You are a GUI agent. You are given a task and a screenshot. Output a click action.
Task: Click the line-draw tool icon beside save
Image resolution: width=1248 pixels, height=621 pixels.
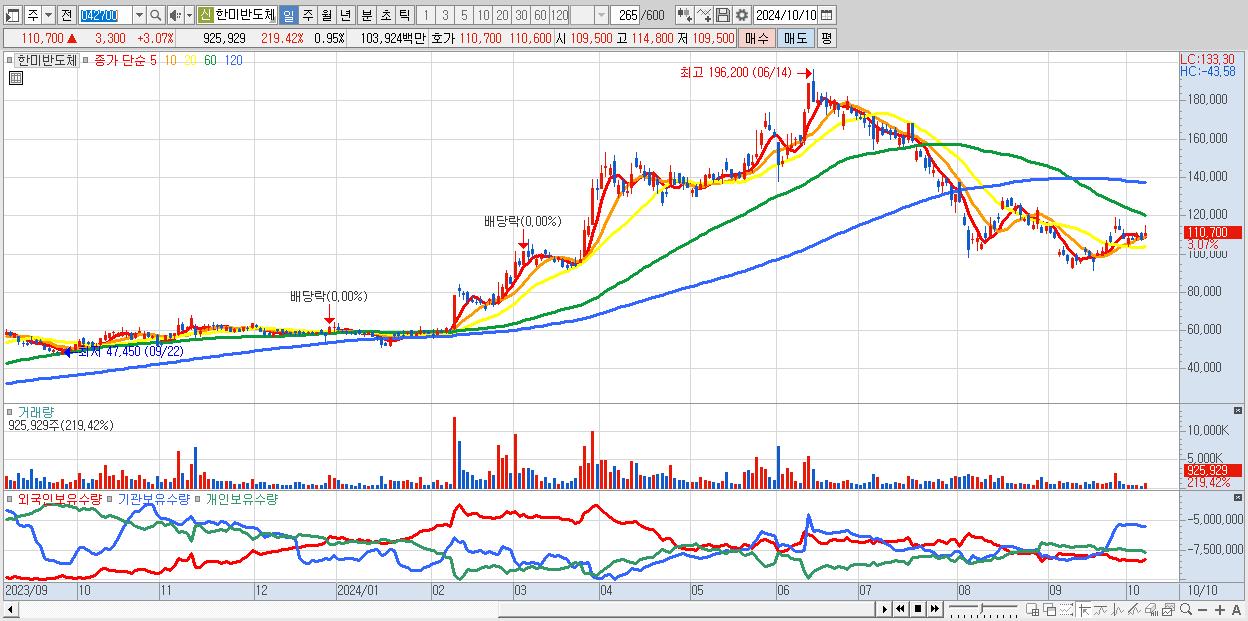(704, 15)
